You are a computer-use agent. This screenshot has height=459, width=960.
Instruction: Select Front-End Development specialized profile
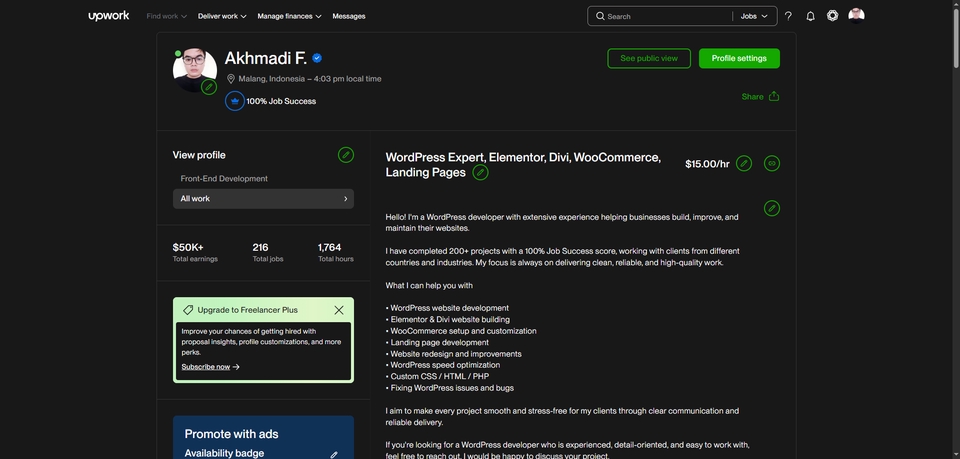pos(224,179)
